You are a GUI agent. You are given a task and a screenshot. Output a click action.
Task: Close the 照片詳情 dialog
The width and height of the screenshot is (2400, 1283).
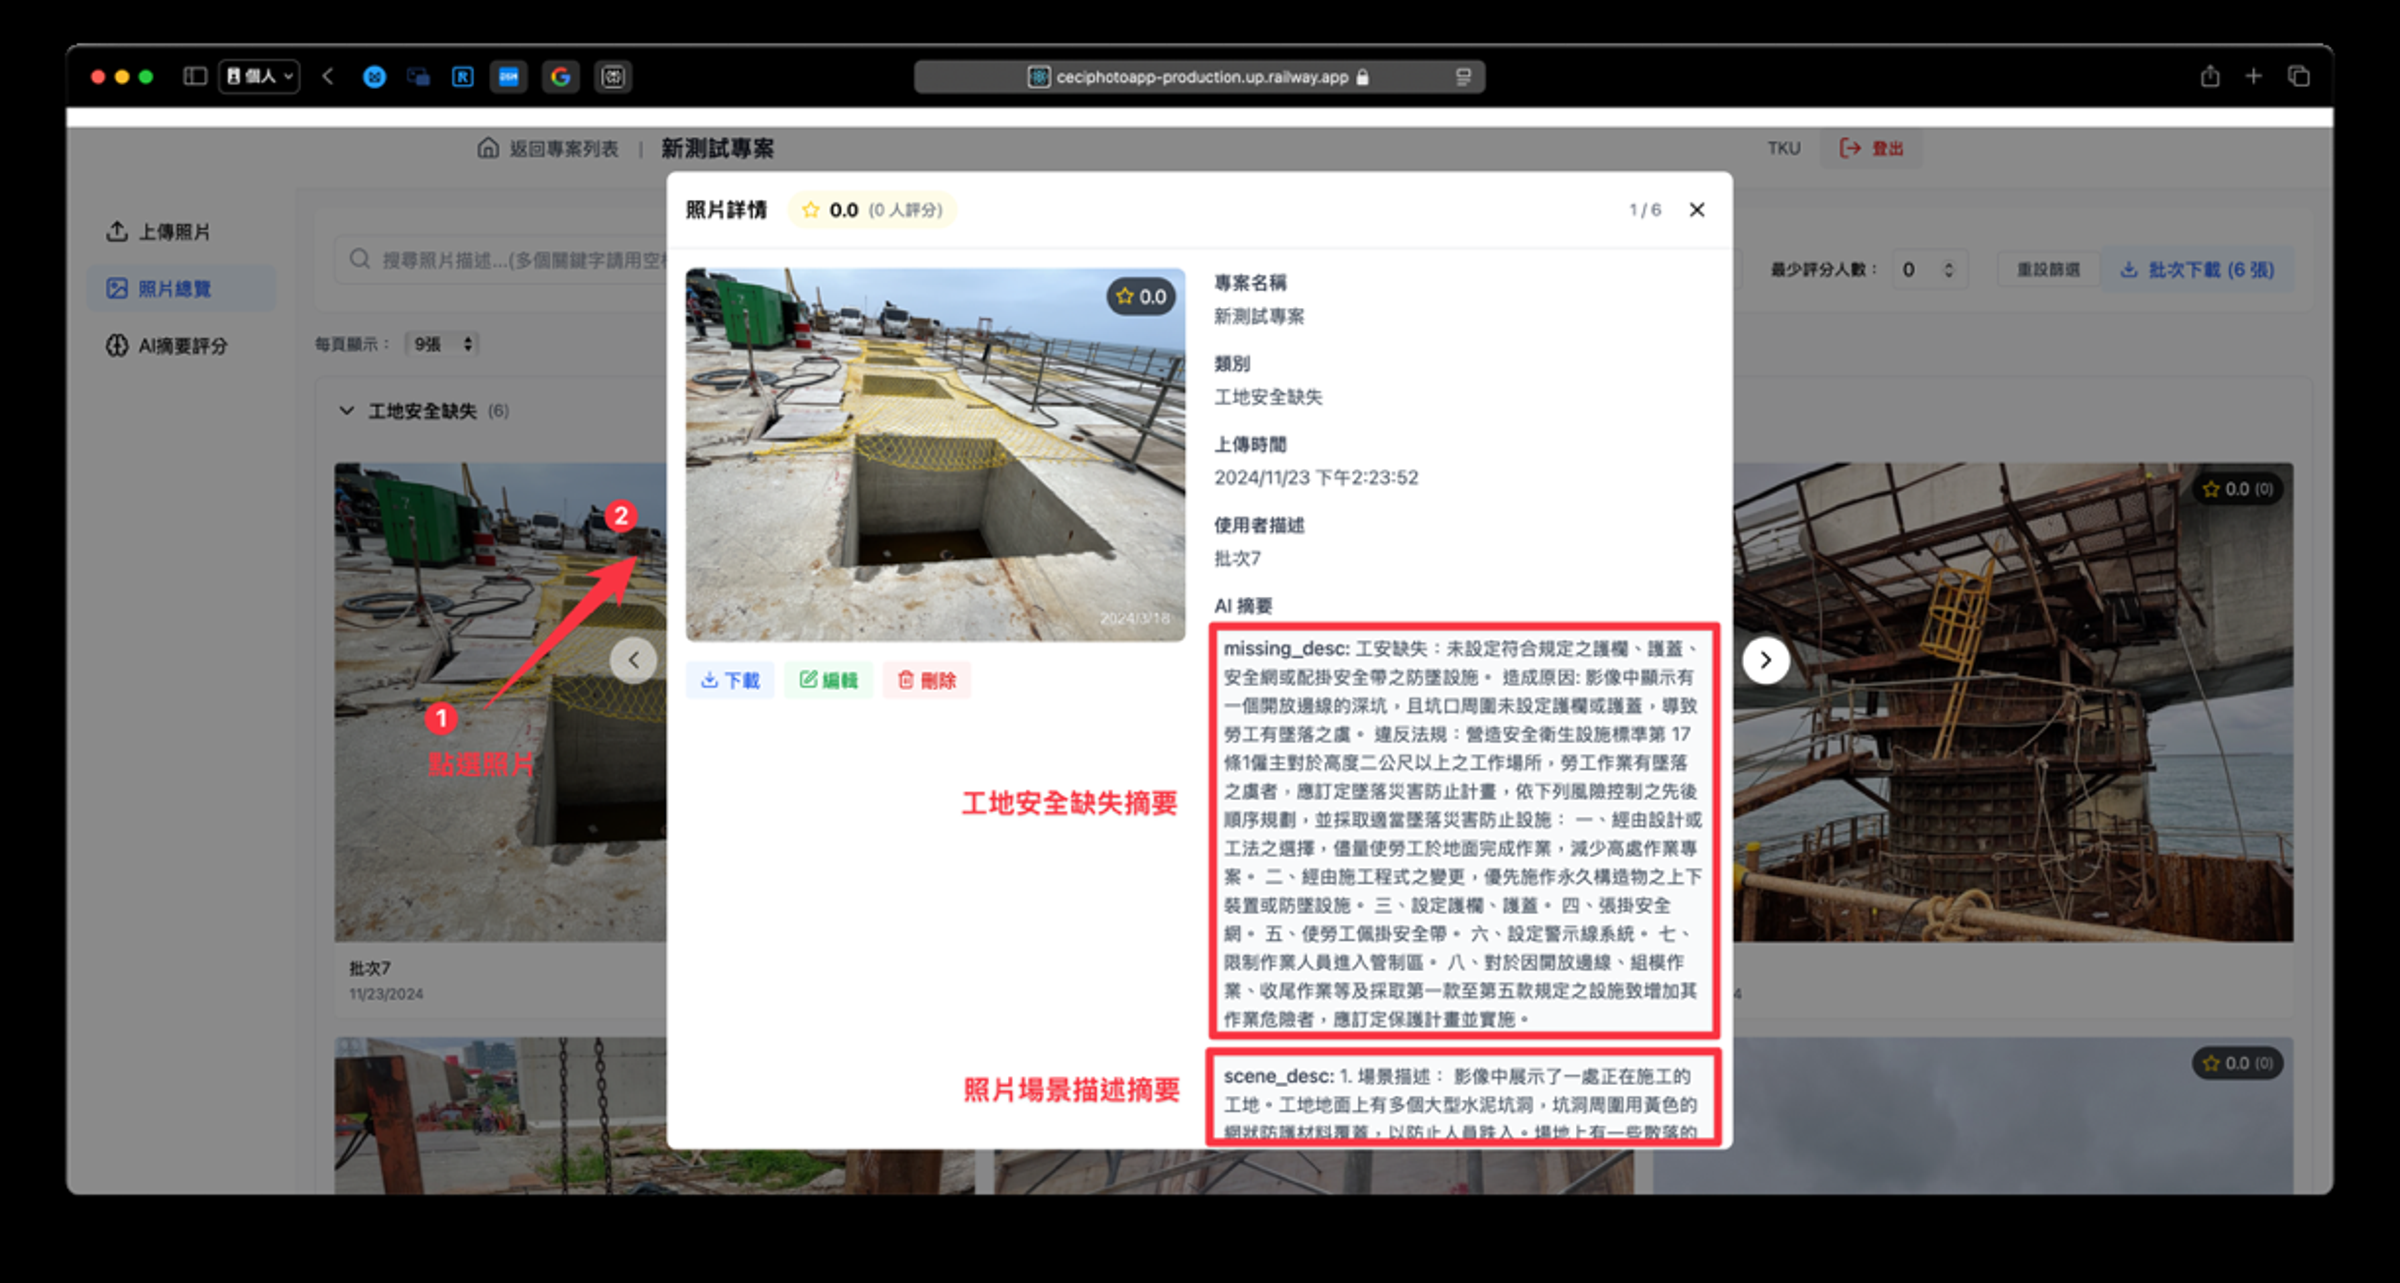(1697, 210)
